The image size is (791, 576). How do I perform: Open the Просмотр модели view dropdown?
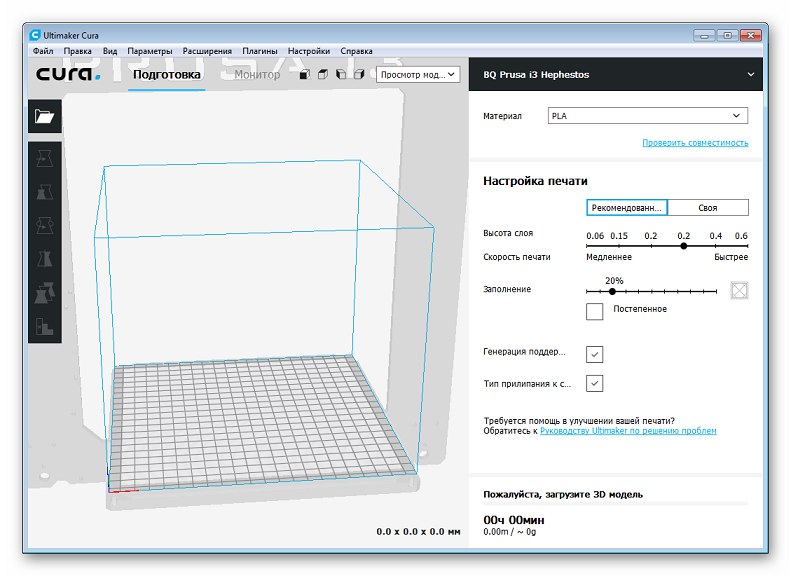418,75
